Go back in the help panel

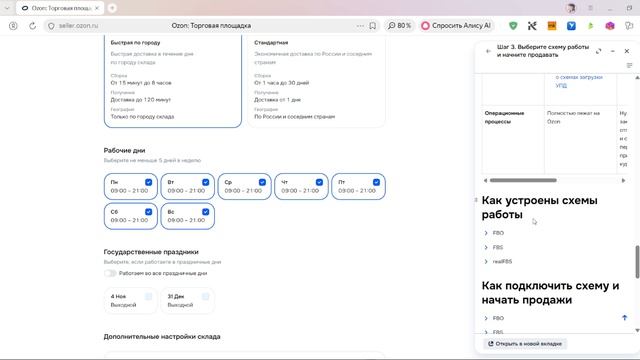point(488,51)
